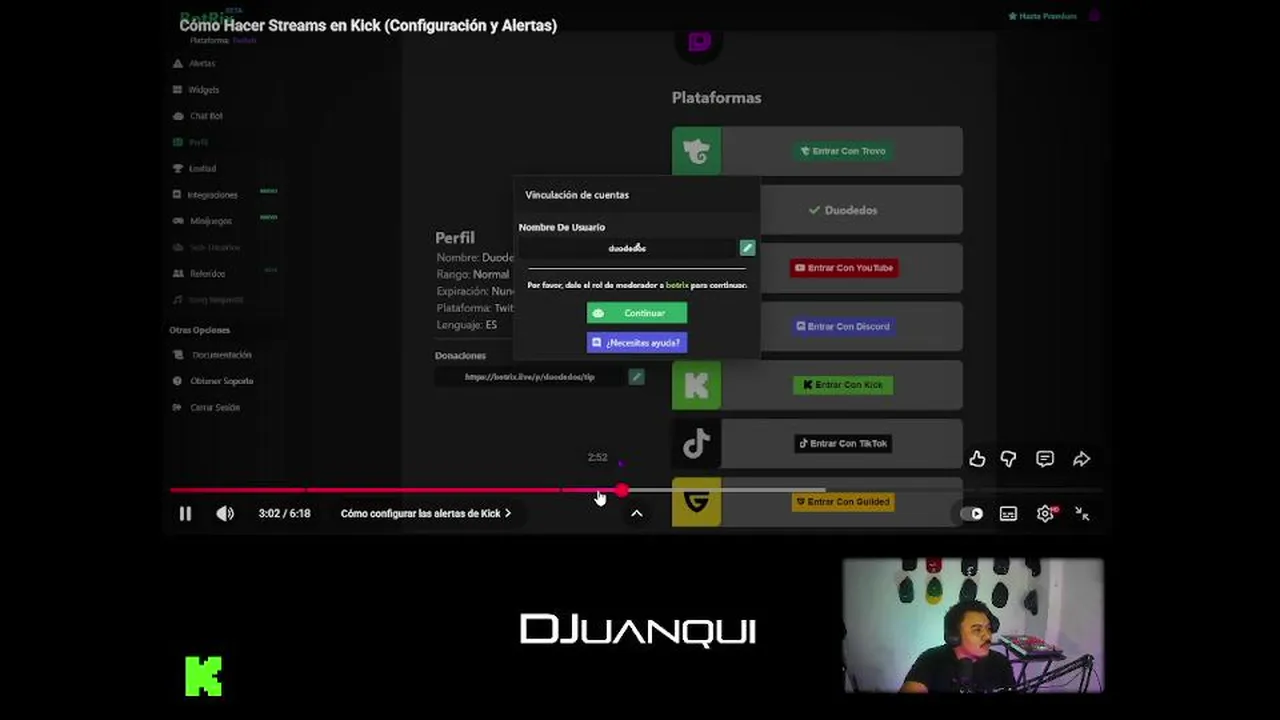Click the green Continuar button
This screenshot has width=1280, height=720.
point(637,313)
